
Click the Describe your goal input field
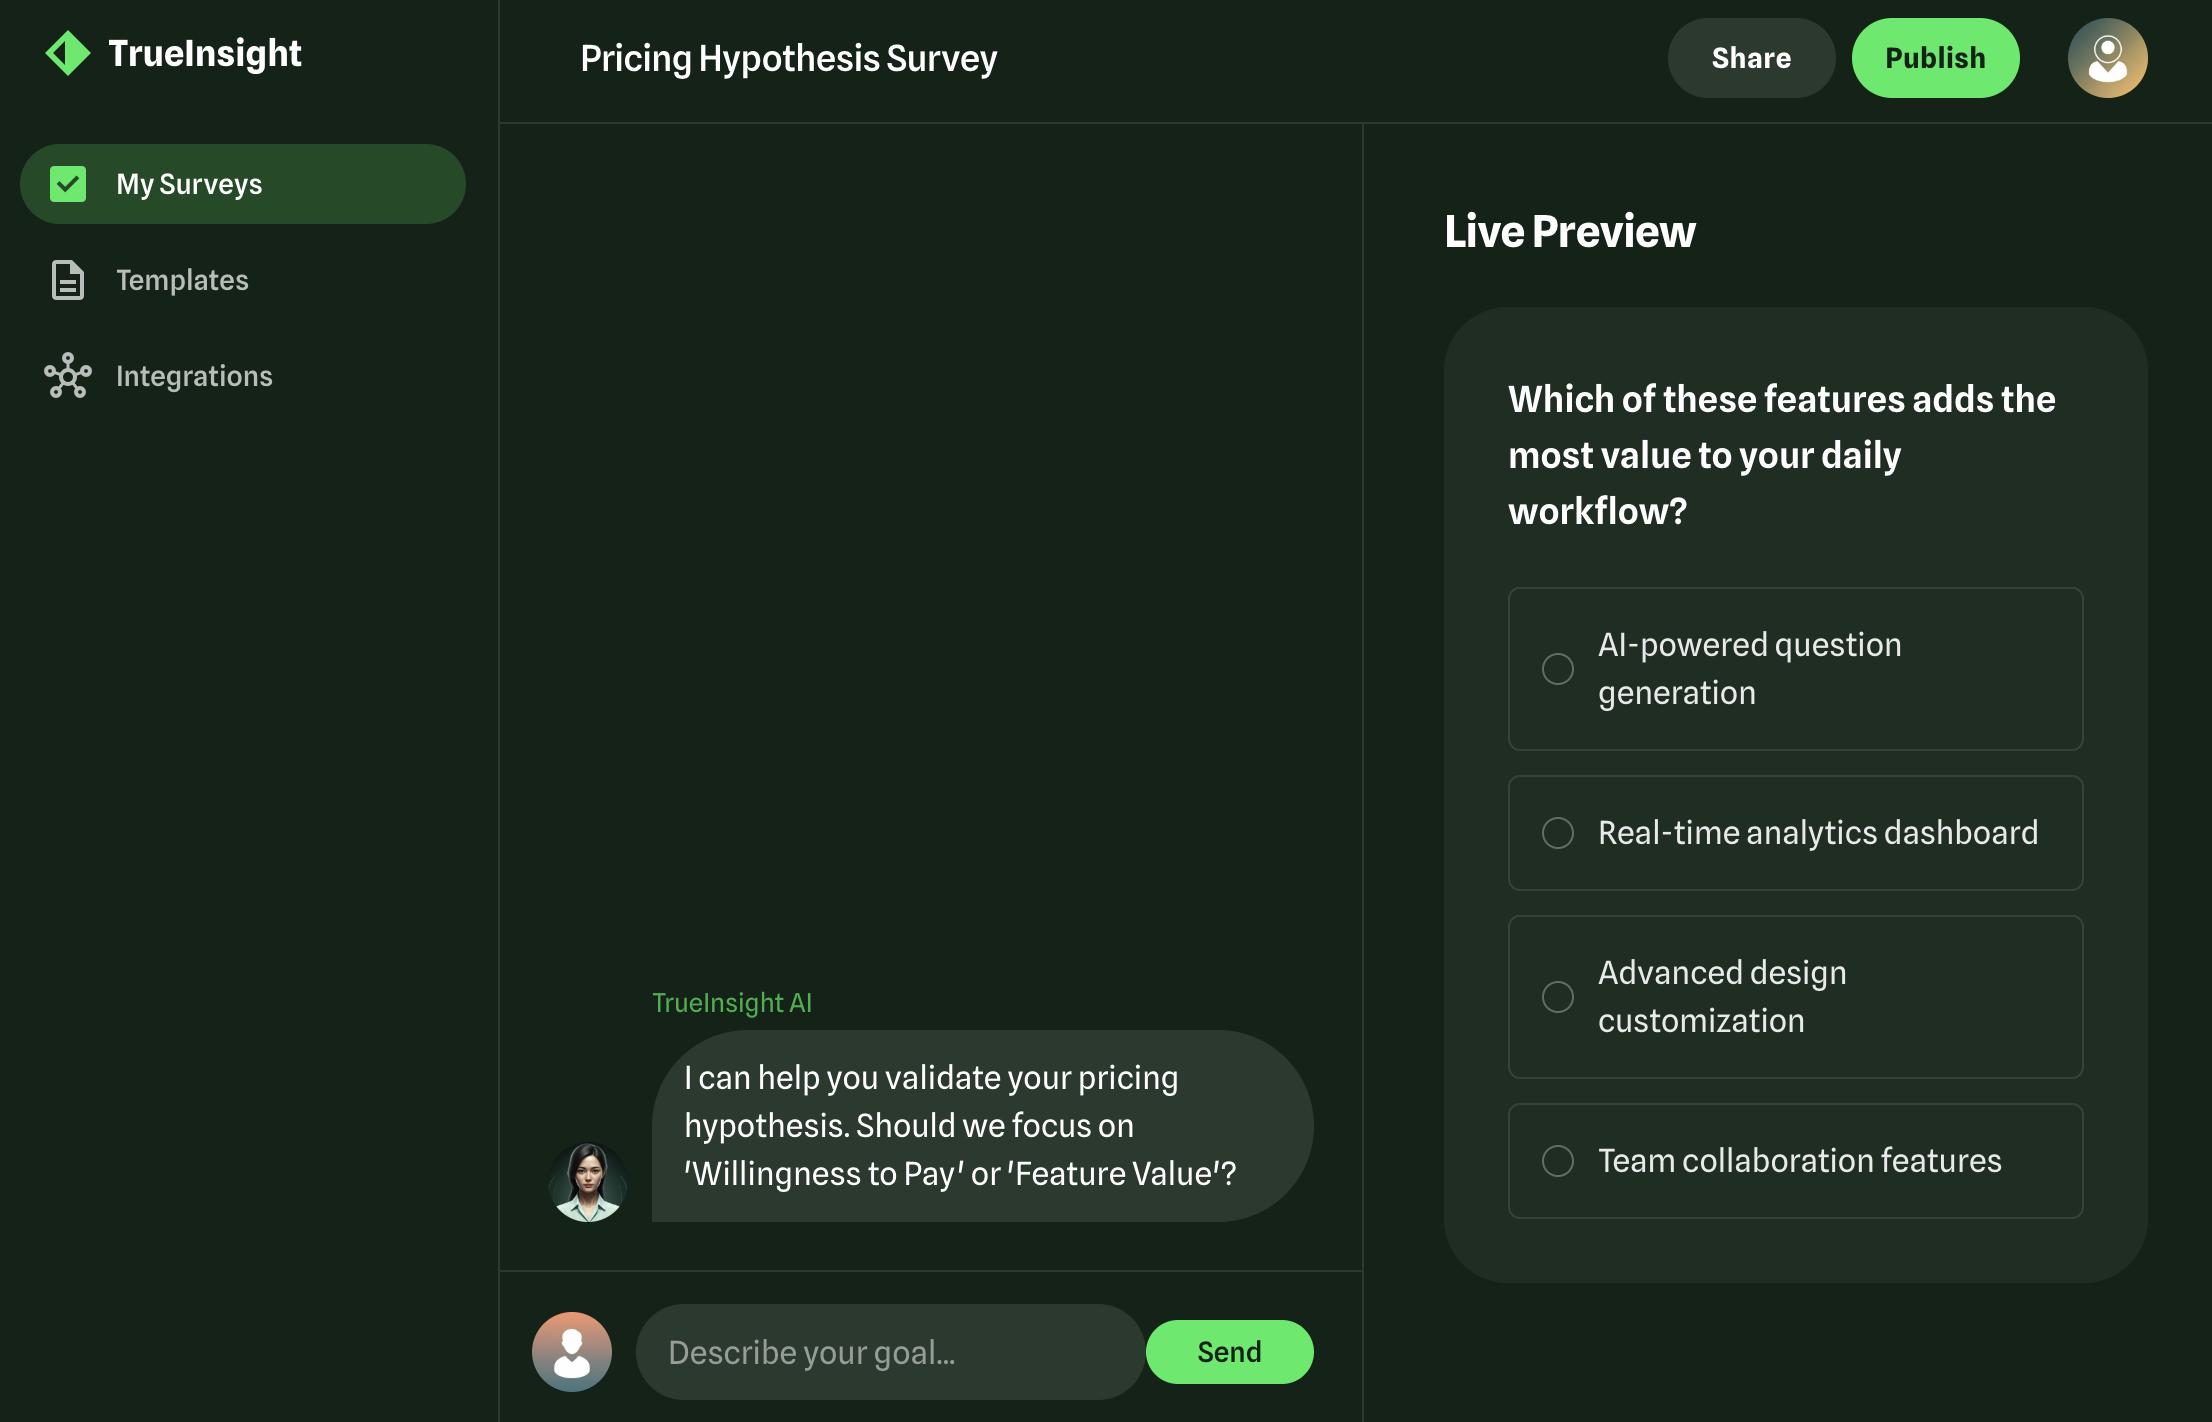[x=889, y=1351]
